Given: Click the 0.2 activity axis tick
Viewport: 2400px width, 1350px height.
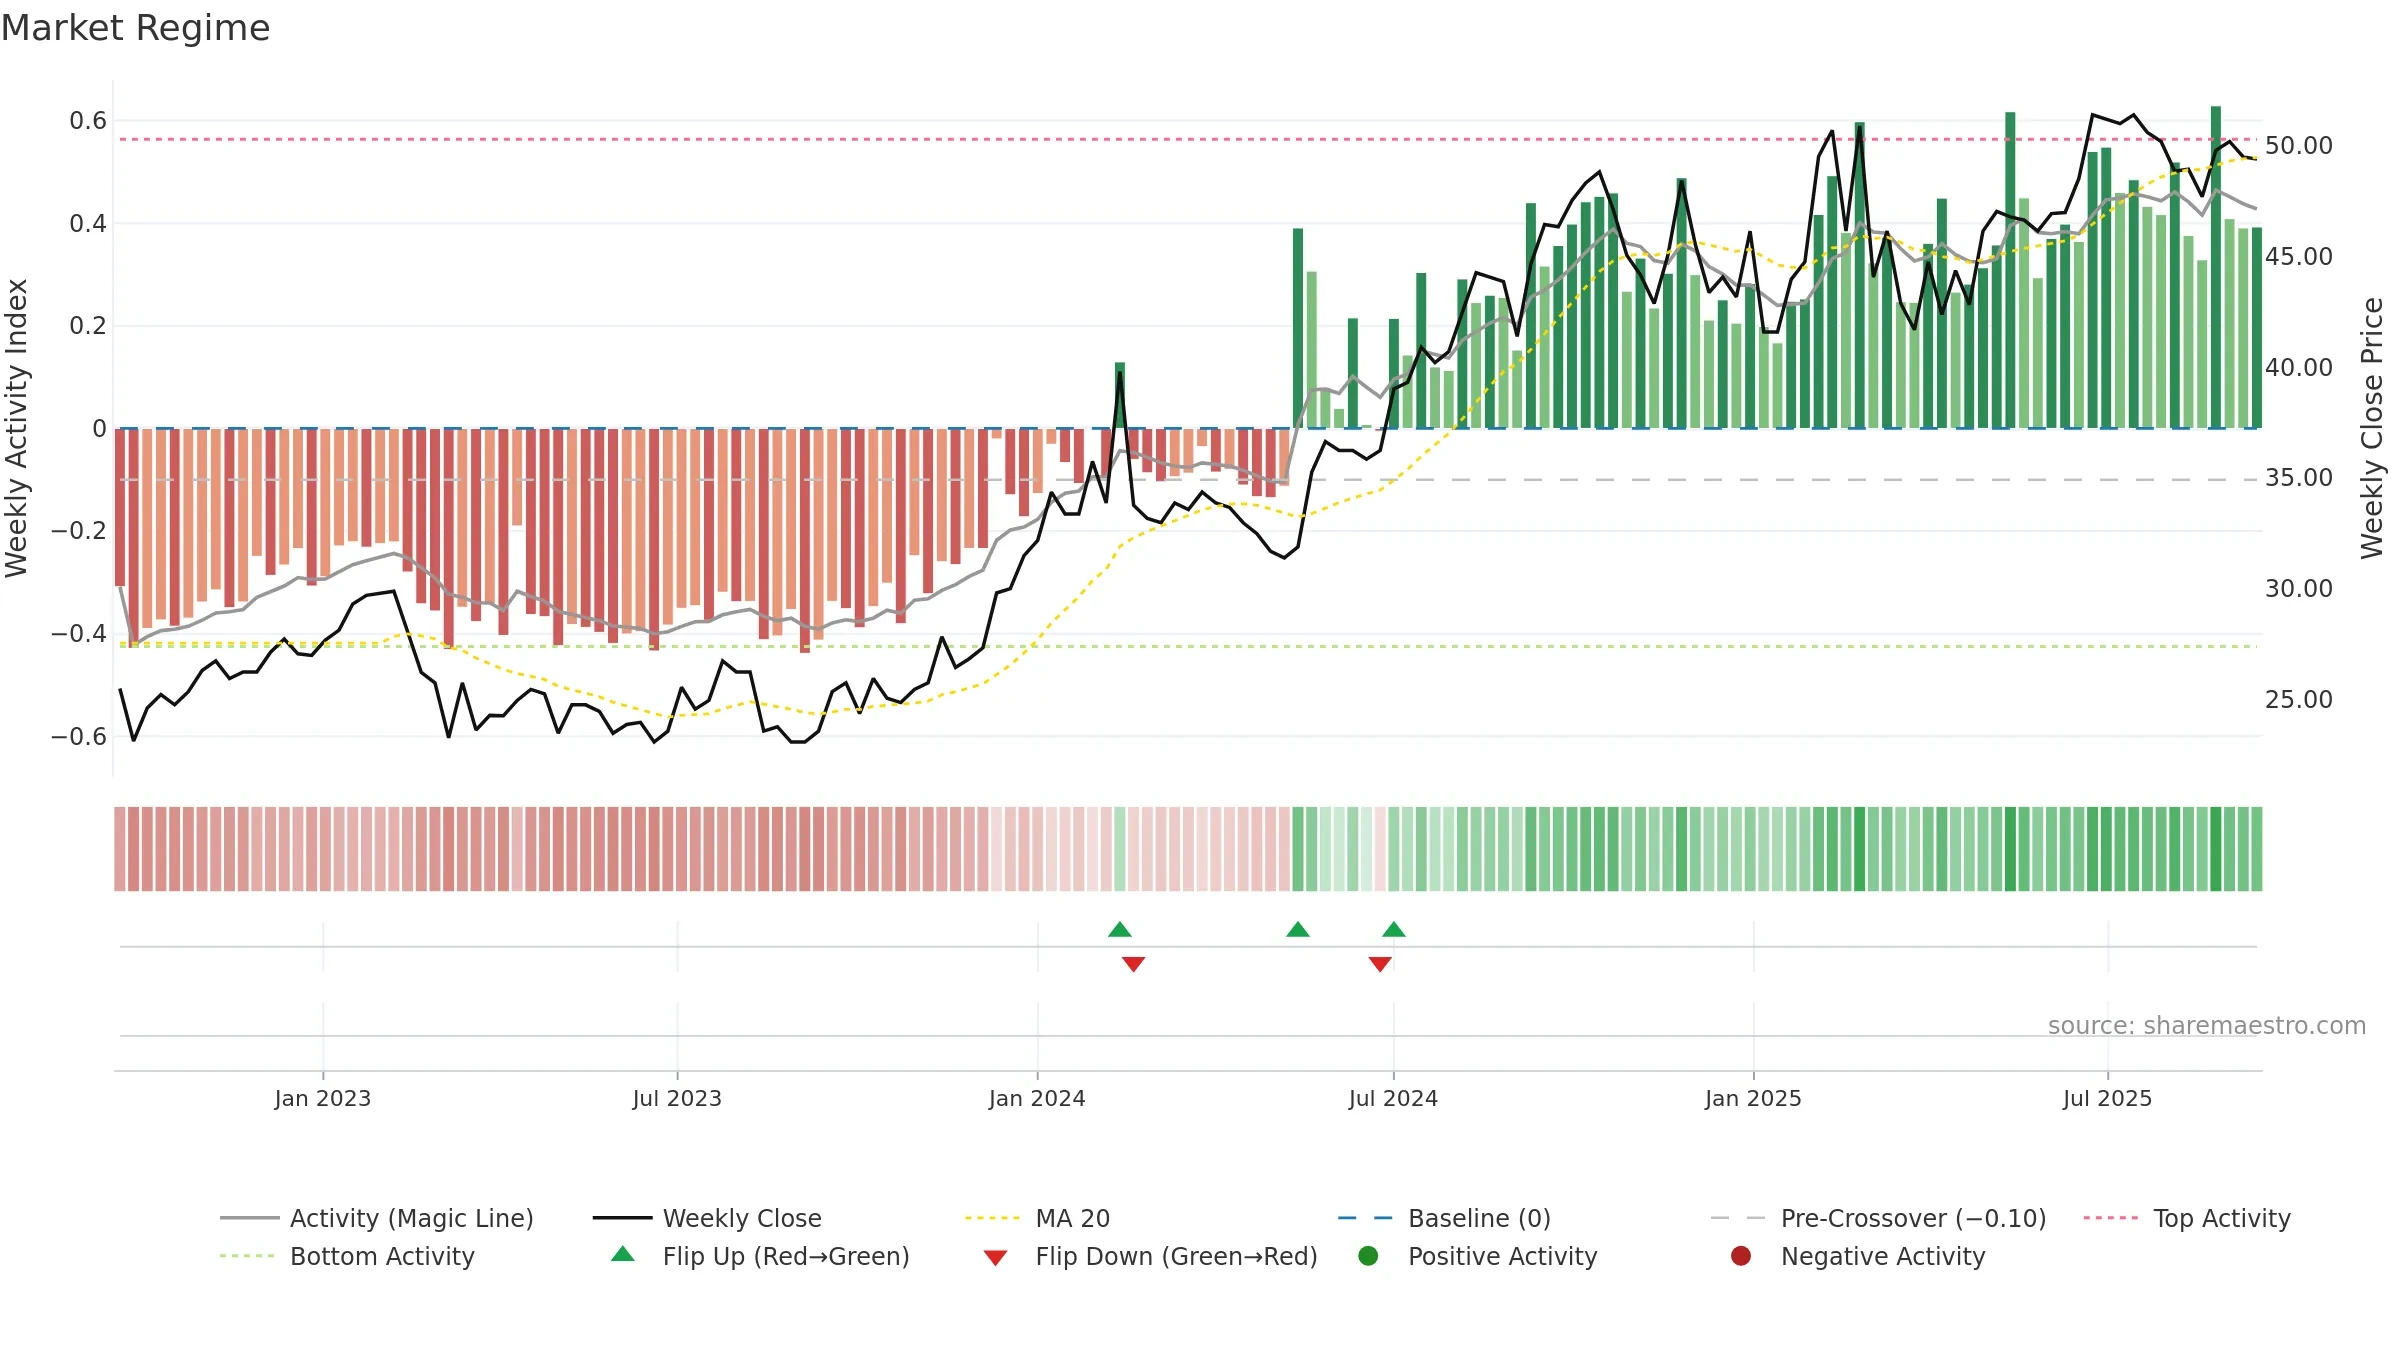Looking at the screenshot, I should click(88, 326).
